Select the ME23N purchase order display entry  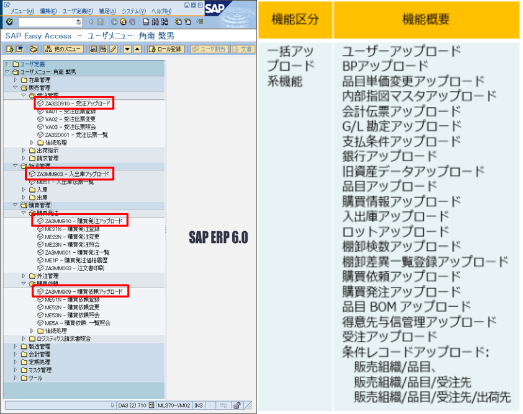pyautogui.click(x=68, y=245)
